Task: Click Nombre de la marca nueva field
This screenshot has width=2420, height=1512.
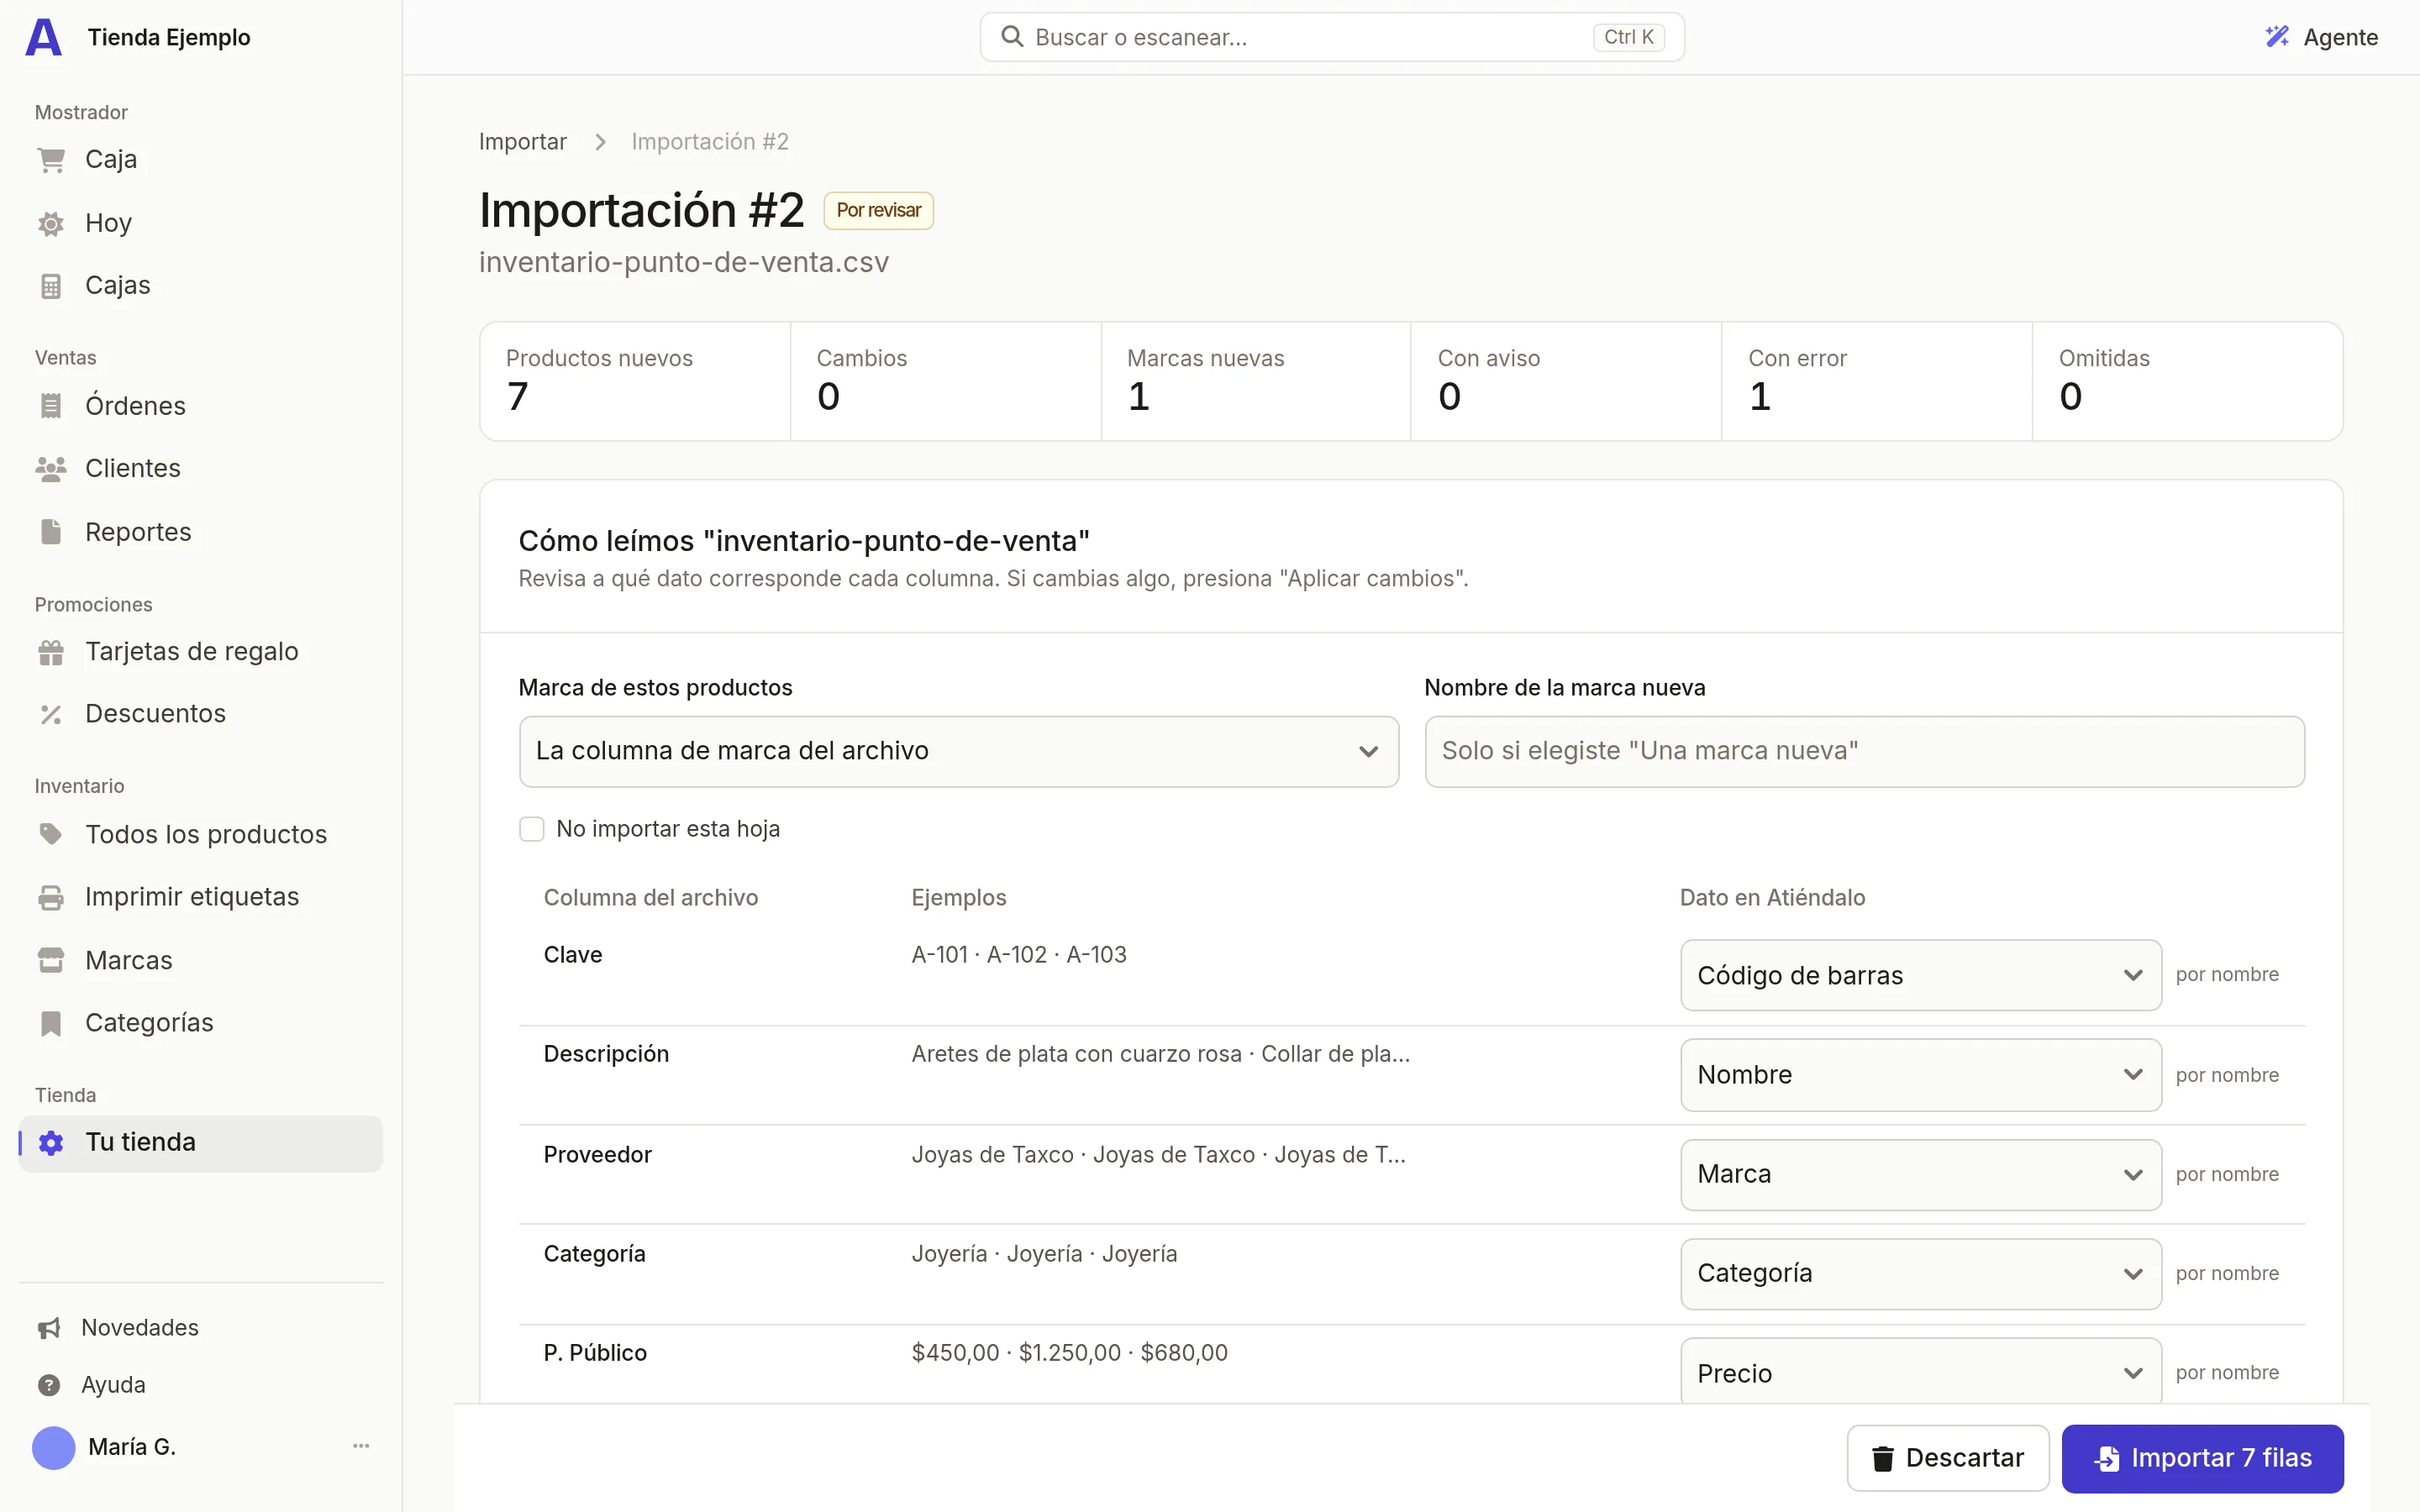Action: point(1864,751)
